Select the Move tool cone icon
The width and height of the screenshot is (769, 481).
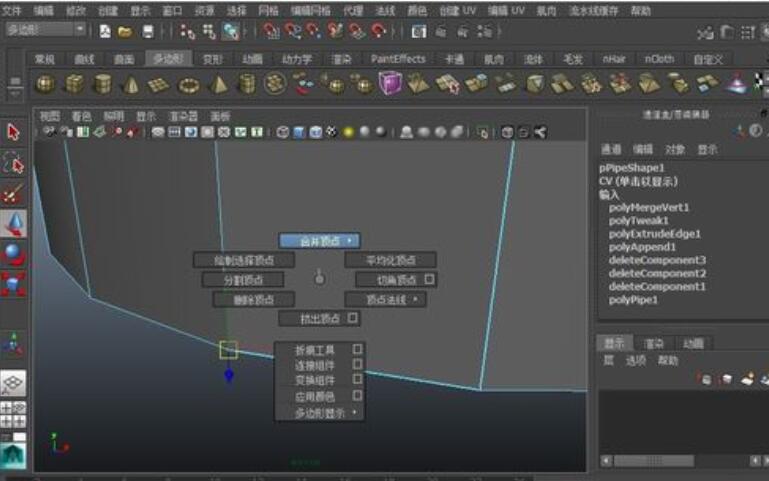point(13,224)
